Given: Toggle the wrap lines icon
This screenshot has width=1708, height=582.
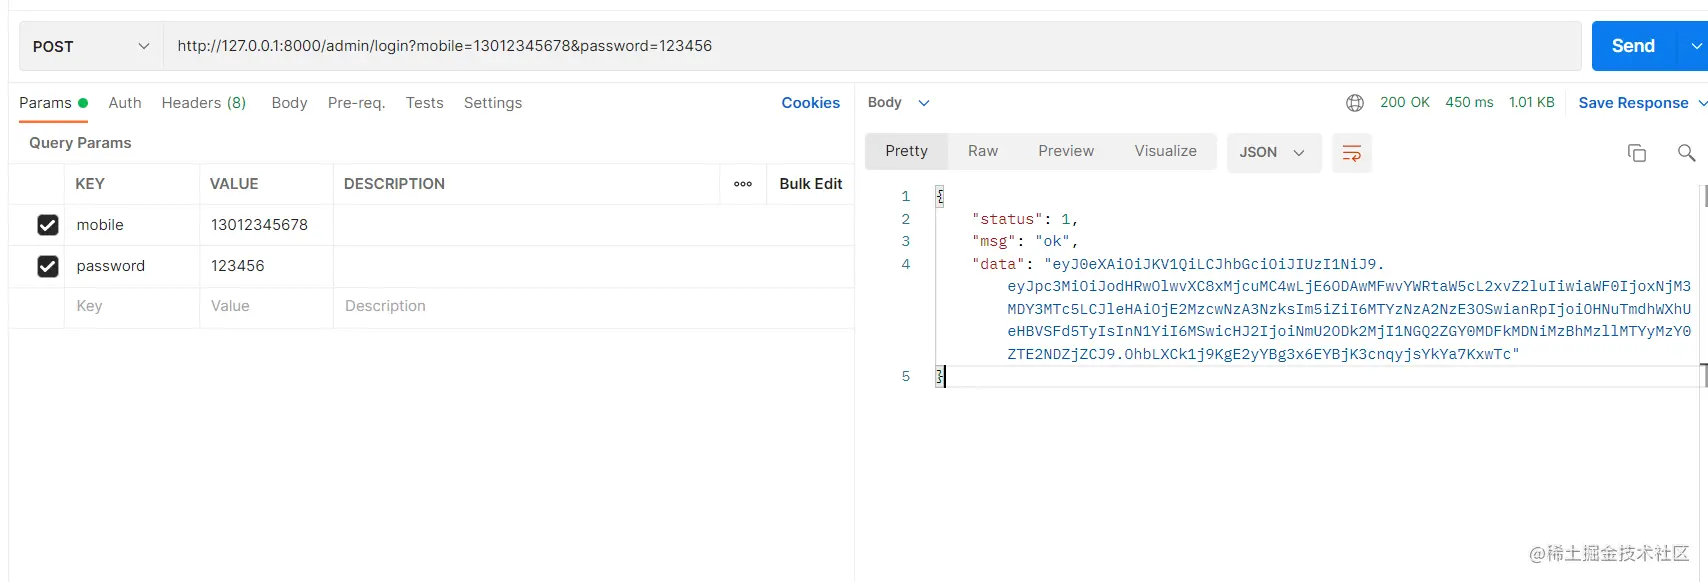Looking at the screenshot, I should pos(1352,153).
